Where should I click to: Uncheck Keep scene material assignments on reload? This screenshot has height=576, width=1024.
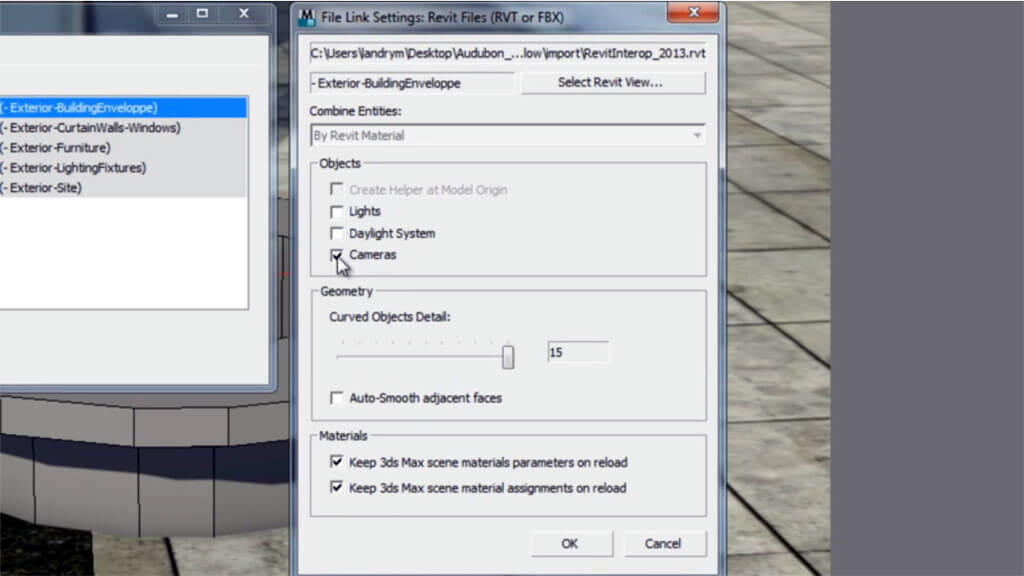pyautogui.click(x=336, y=488)
